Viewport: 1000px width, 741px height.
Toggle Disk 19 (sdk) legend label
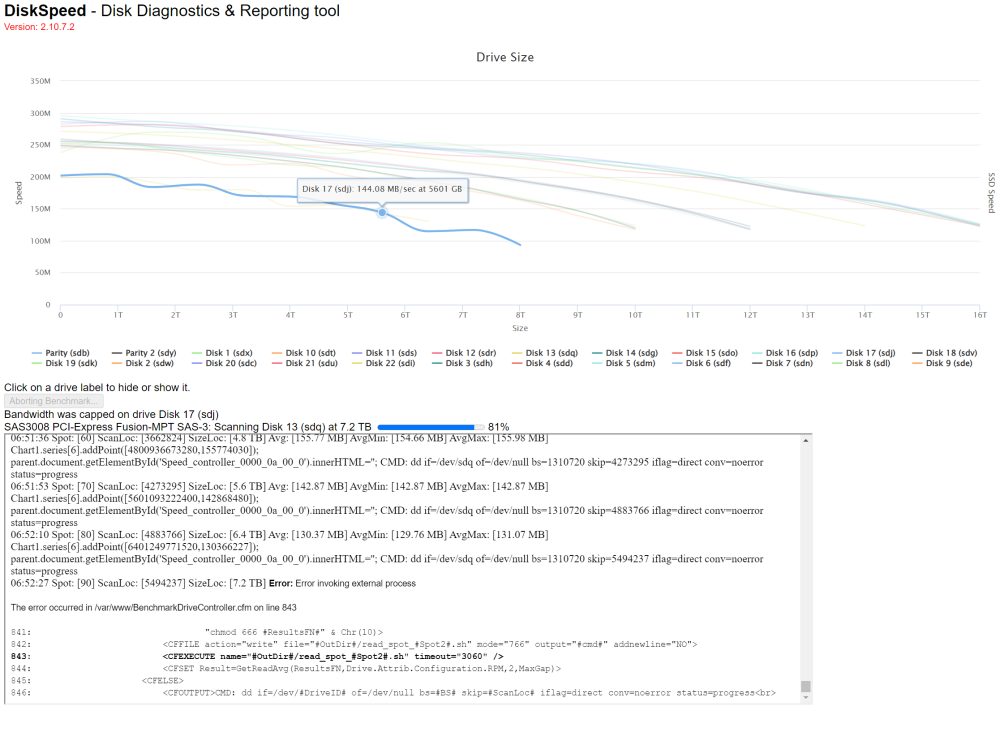pos(64,363)
